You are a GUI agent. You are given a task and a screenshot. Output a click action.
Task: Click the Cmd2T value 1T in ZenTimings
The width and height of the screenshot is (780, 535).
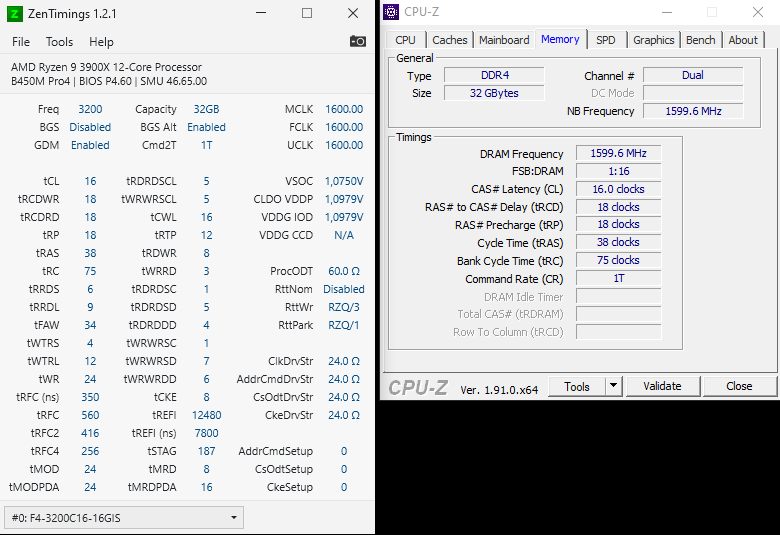pos(206,145)
